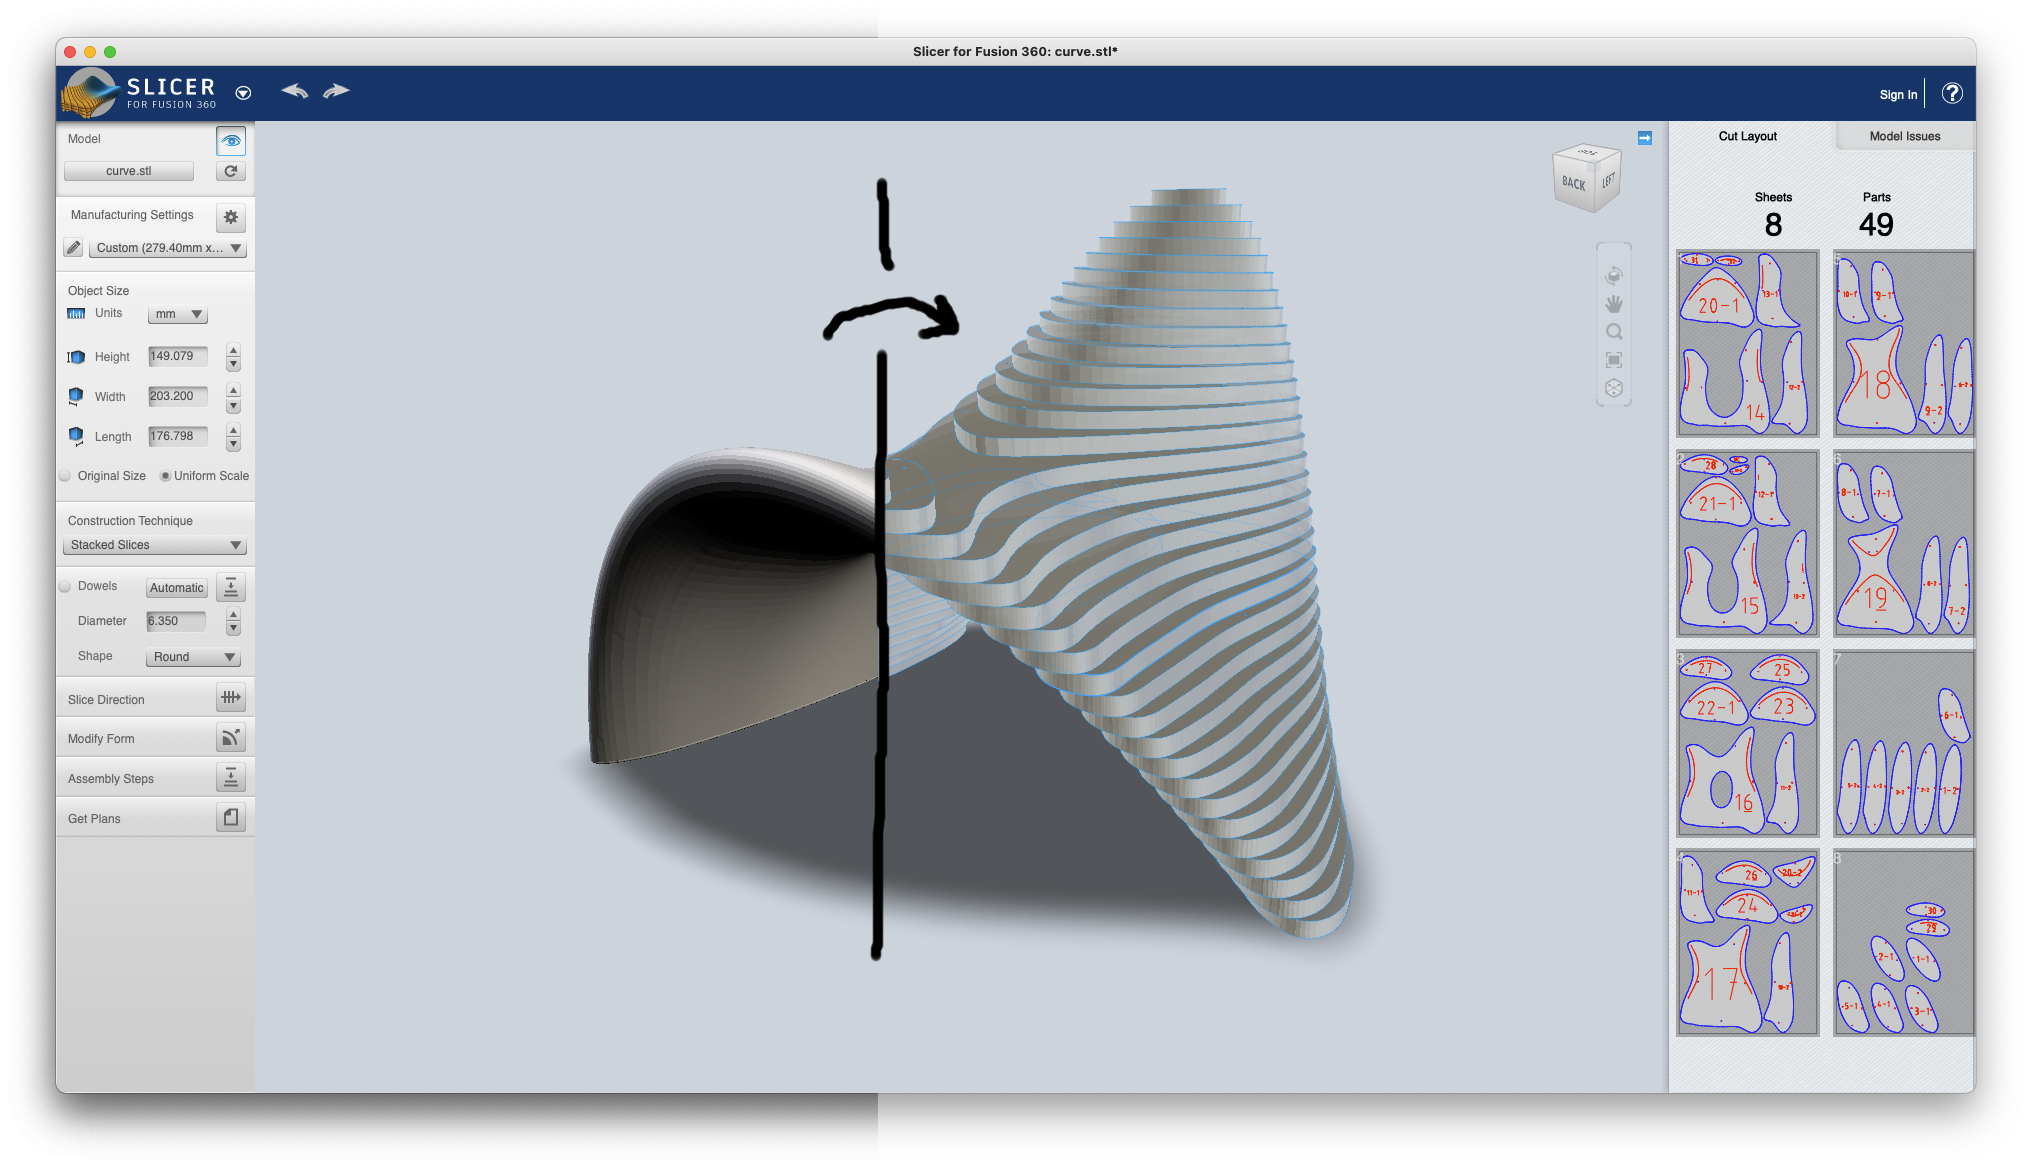2032x1167 pixels.
Task: Open Construction Technique Stacked Slices dropdown
Action: pyautogui.click(x=154, y=545)
